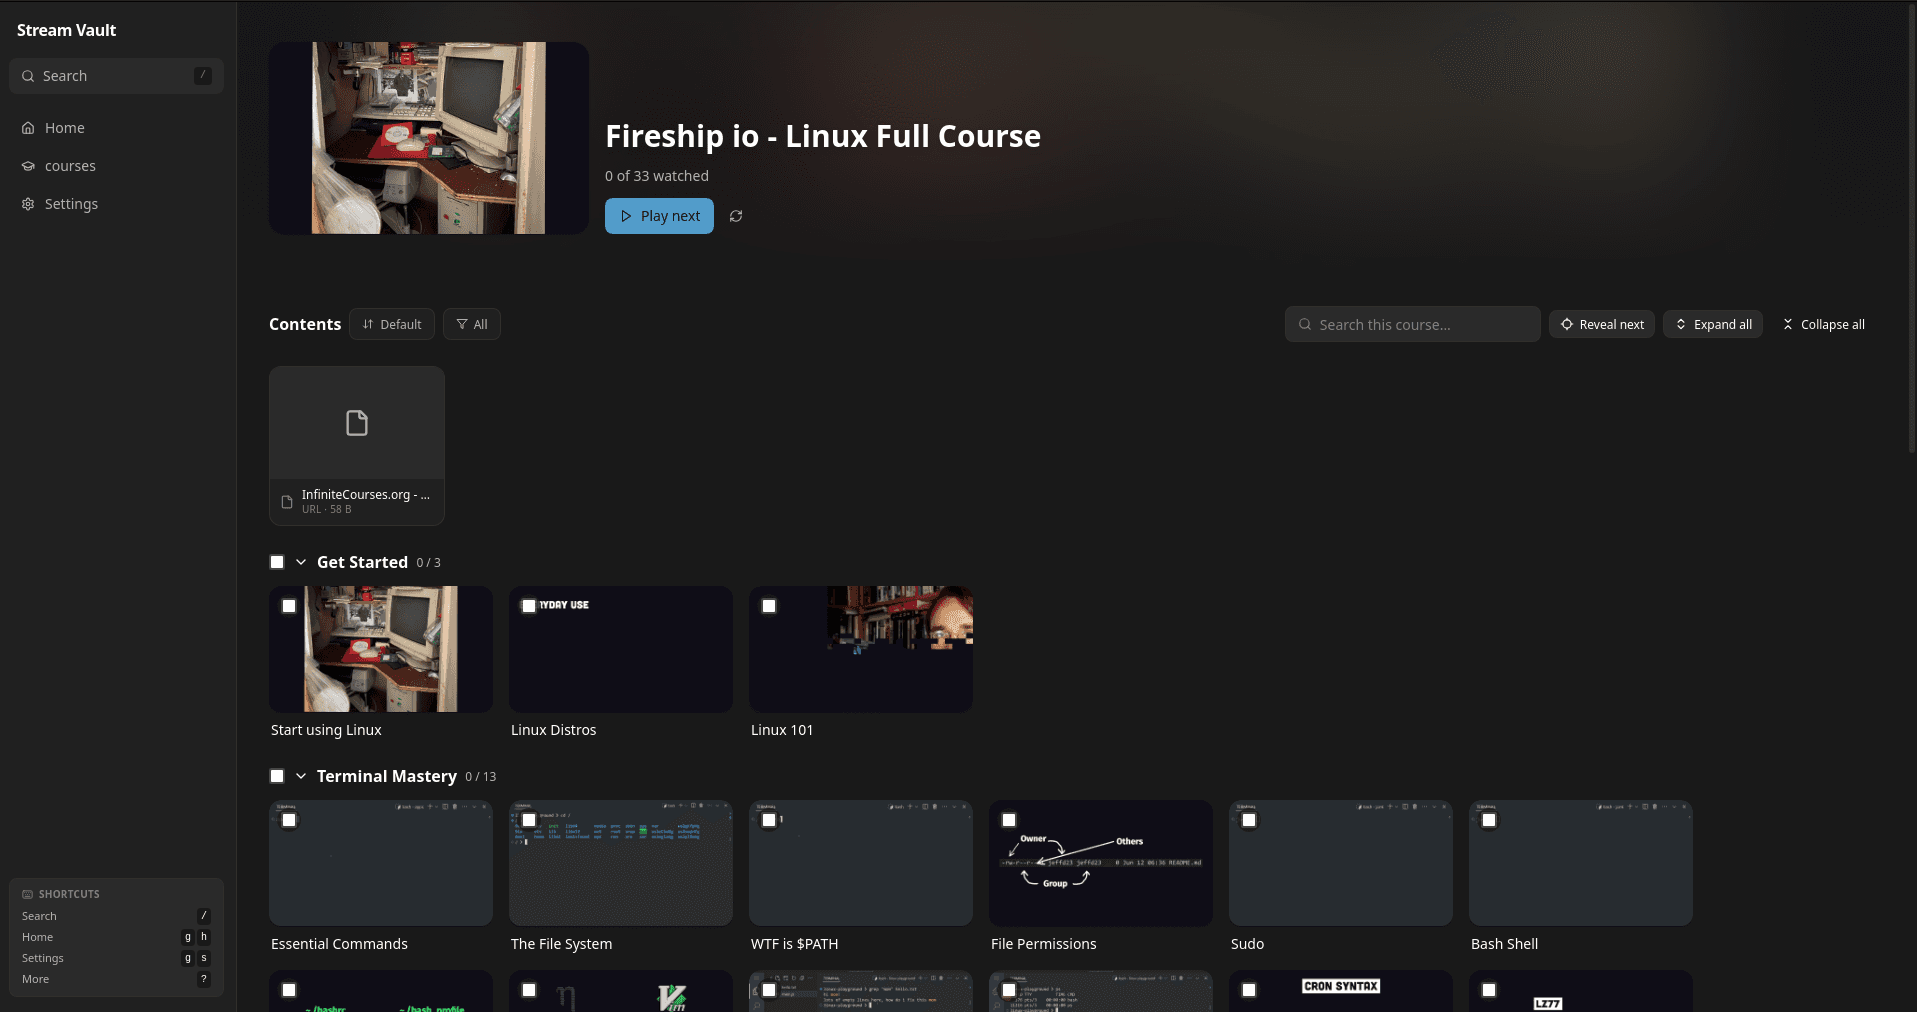Open the Linux 101 video title
The height and width of the screenshot is (1012, 1917).
pos(782,730)
